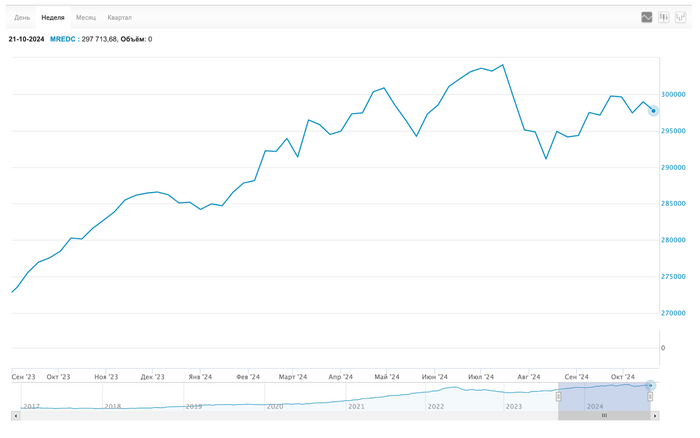
Task: Switch to the Месяц interval tab
Action: [86, 18]
